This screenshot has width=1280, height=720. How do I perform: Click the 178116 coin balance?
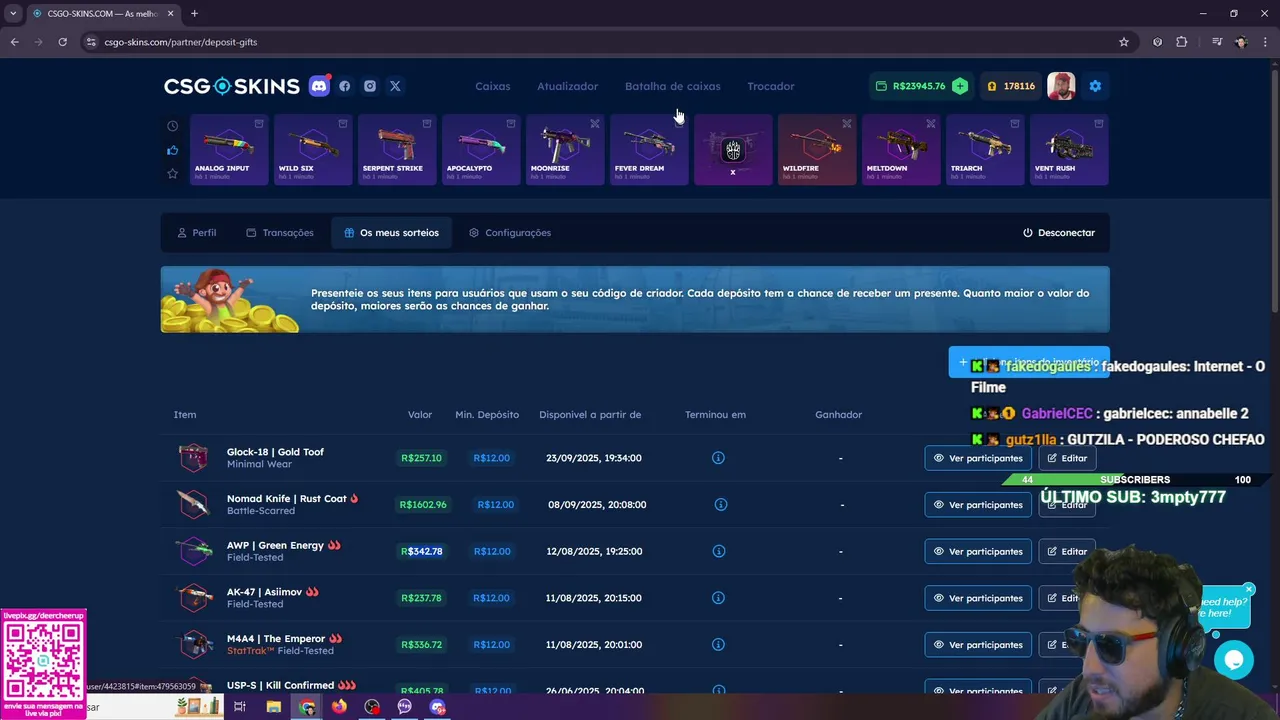pyautogui.click(x=1011, y=86)
